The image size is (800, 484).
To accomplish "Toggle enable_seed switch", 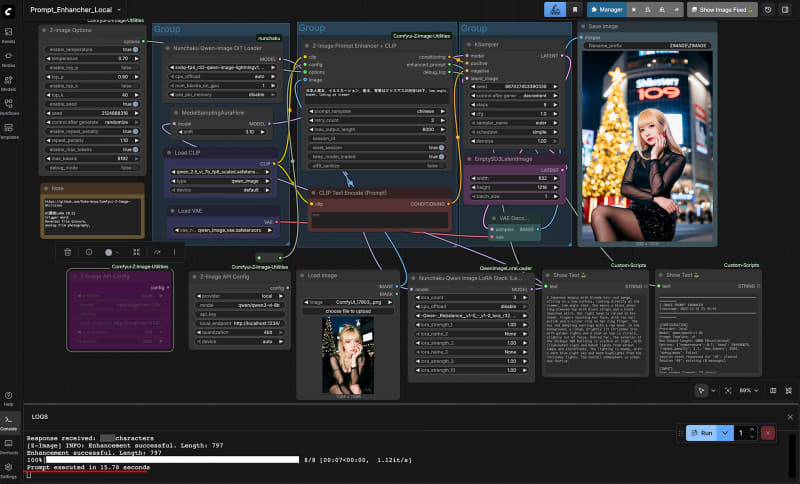I will [136, 104].
